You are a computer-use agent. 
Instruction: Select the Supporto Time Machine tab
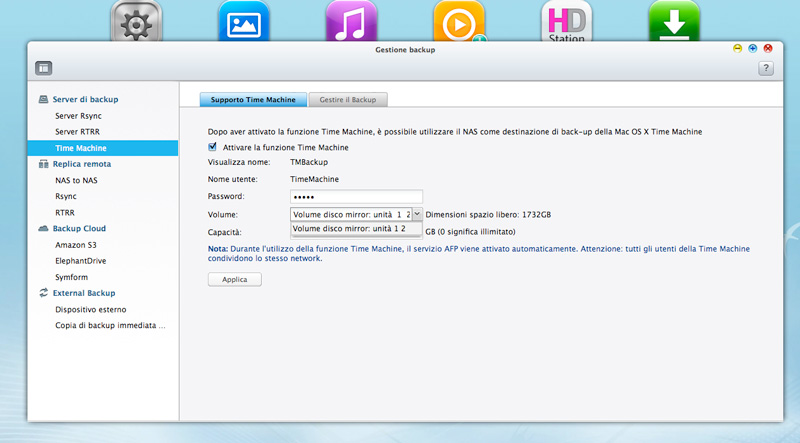pyautogui.click(x=252, y=100)
